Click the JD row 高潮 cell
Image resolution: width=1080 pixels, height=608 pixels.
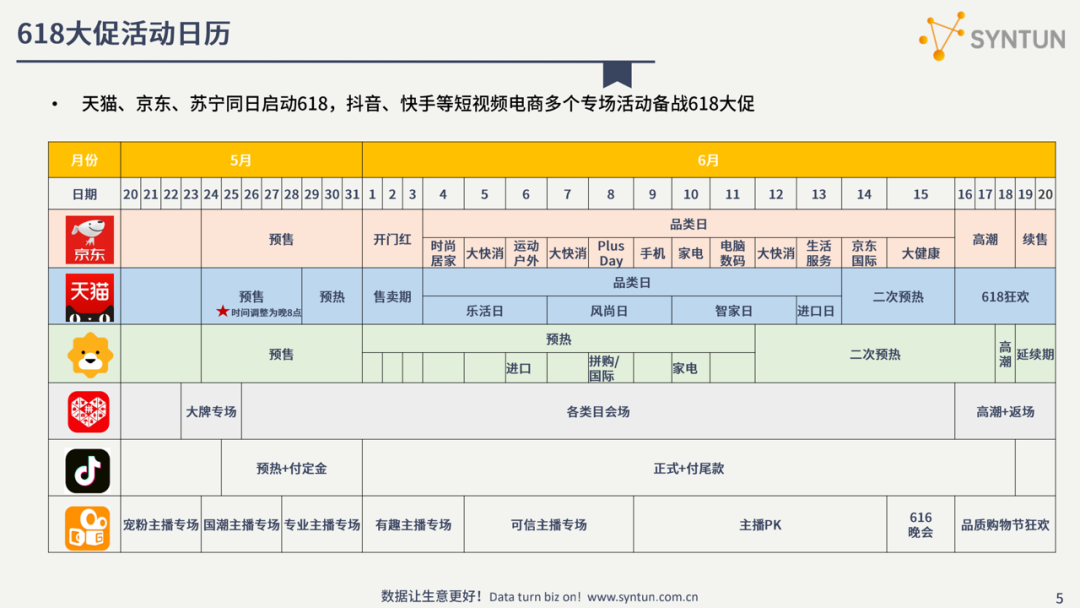click(985, 239)
